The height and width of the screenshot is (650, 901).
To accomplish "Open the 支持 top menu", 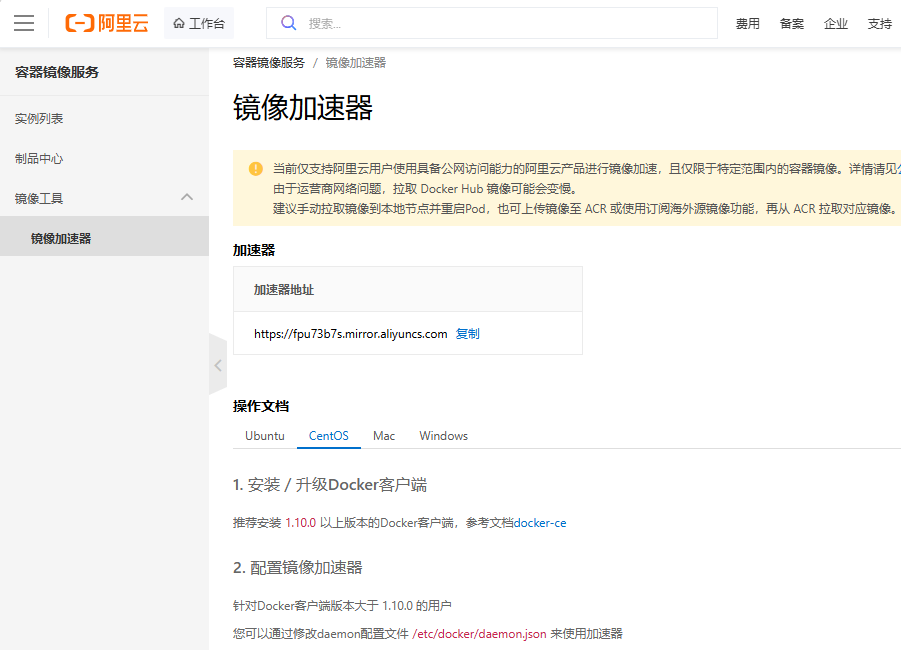I will pyautogui.click(x=880, y=24).
